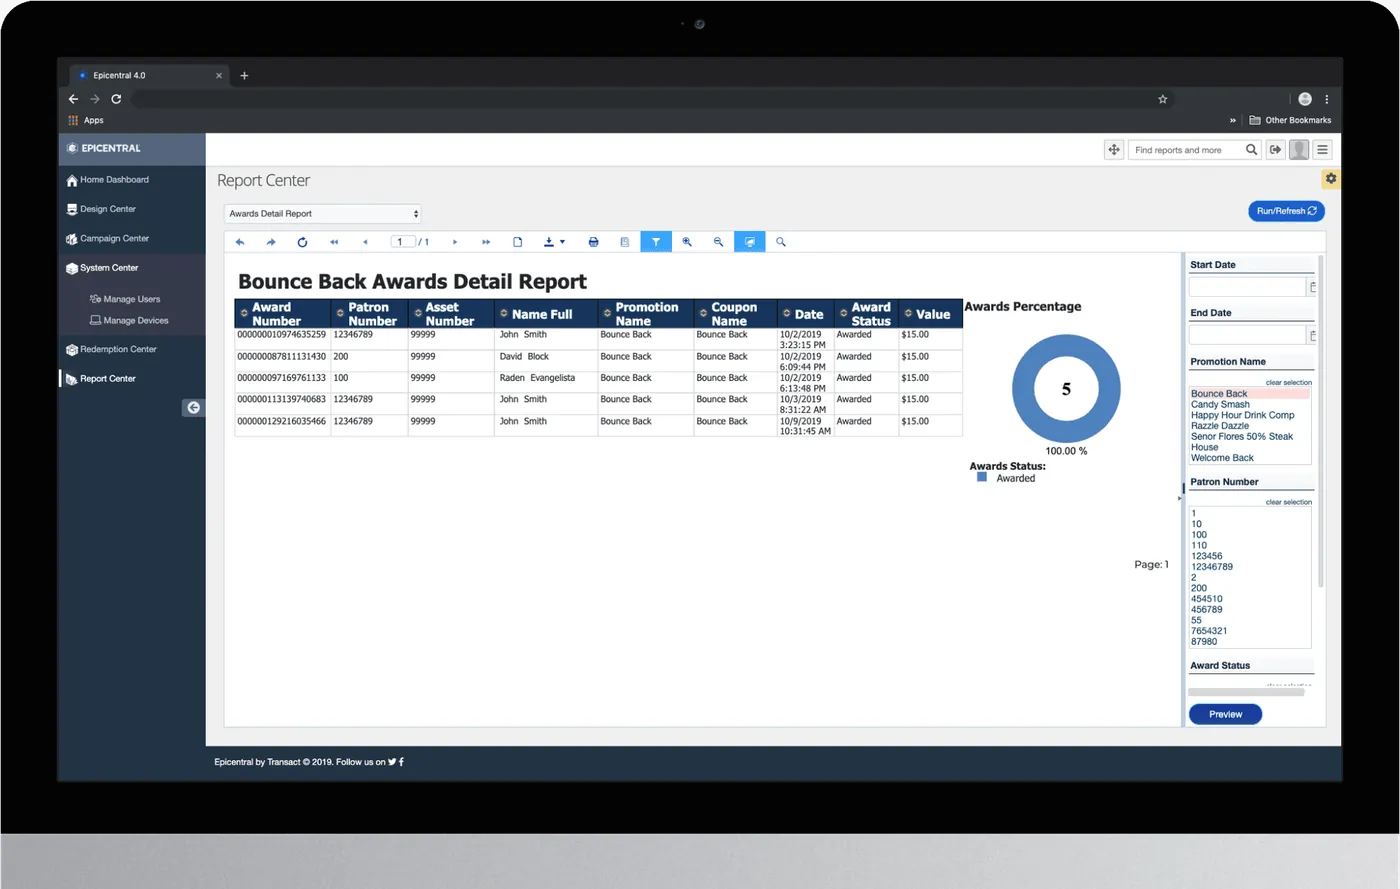Clear selection under Promotion Name
The image size is (1400, 889).
(x=1288, y=383)
